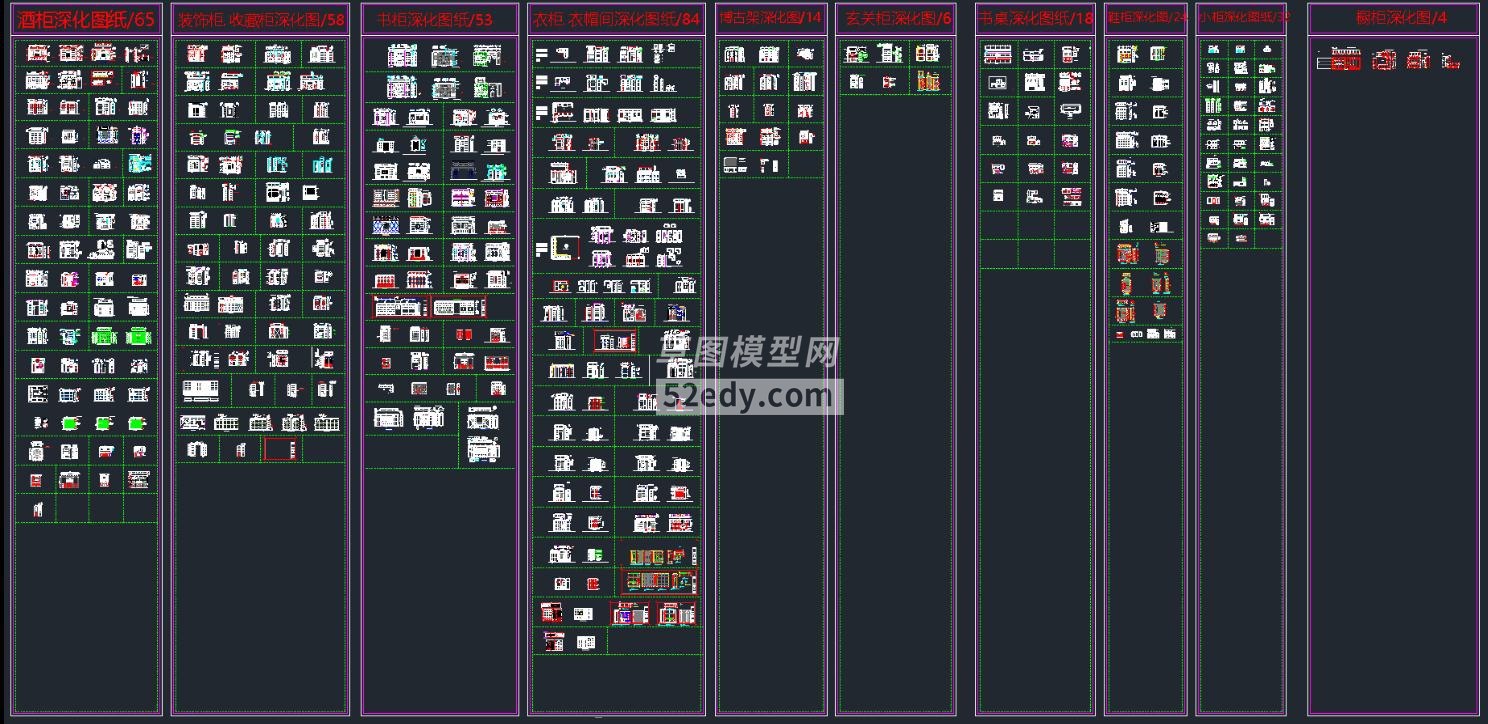The height and width of the screenshot is (724, 1488).
Task: Select the 酒柜深化图纸/65 column title
Action: [86, 19]
